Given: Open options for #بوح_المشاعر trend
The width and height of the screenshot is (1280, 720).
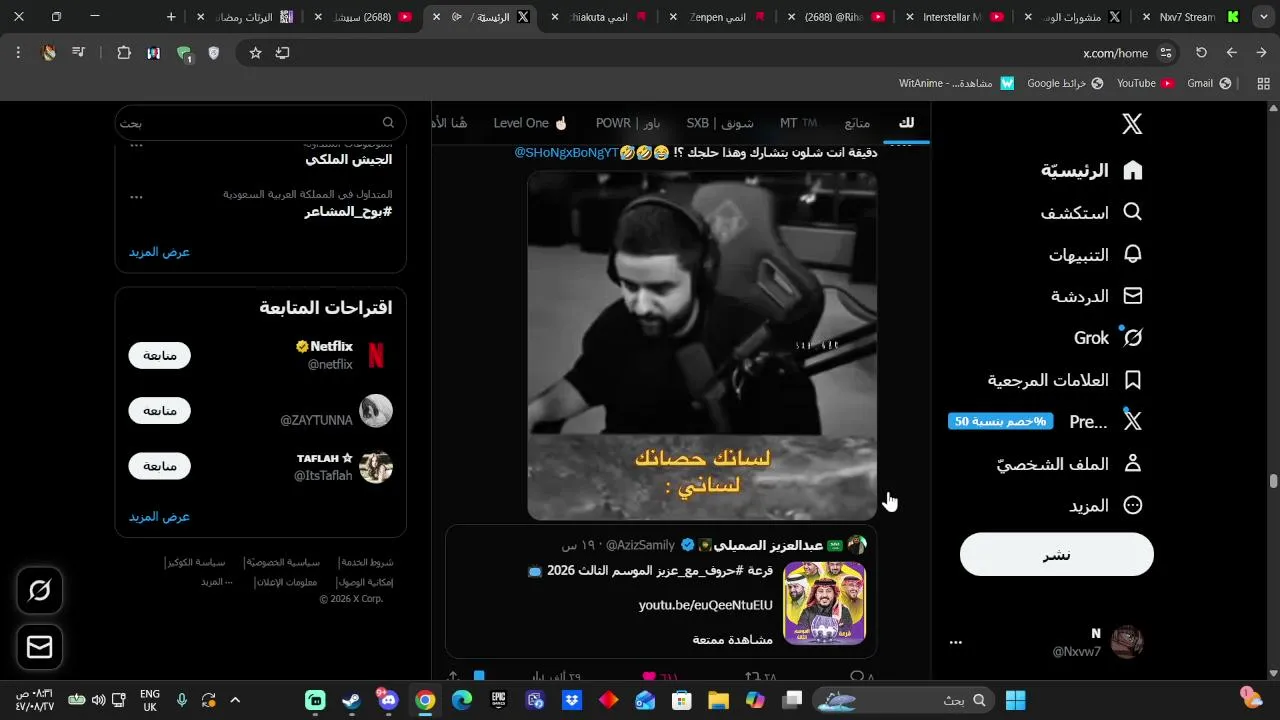Looking at the screenshot, I should tap(137, 197).
